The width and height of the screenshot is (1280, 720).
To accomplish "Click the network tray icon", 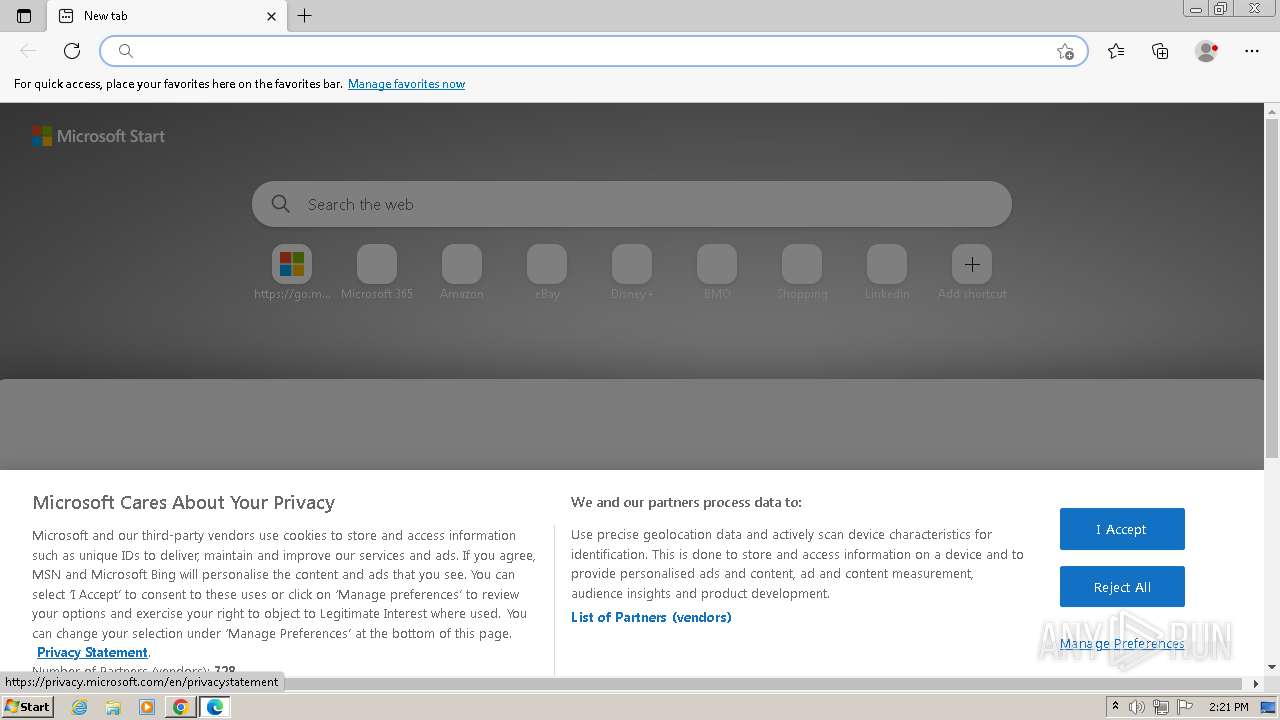I will pos(1160,707).
